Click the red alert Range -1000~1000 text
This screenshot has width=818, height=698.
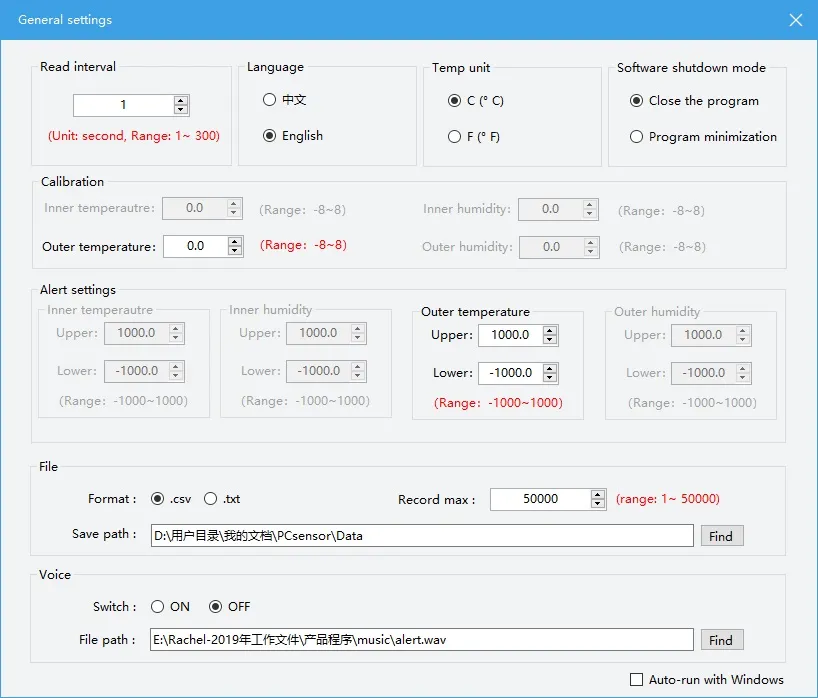498,403
